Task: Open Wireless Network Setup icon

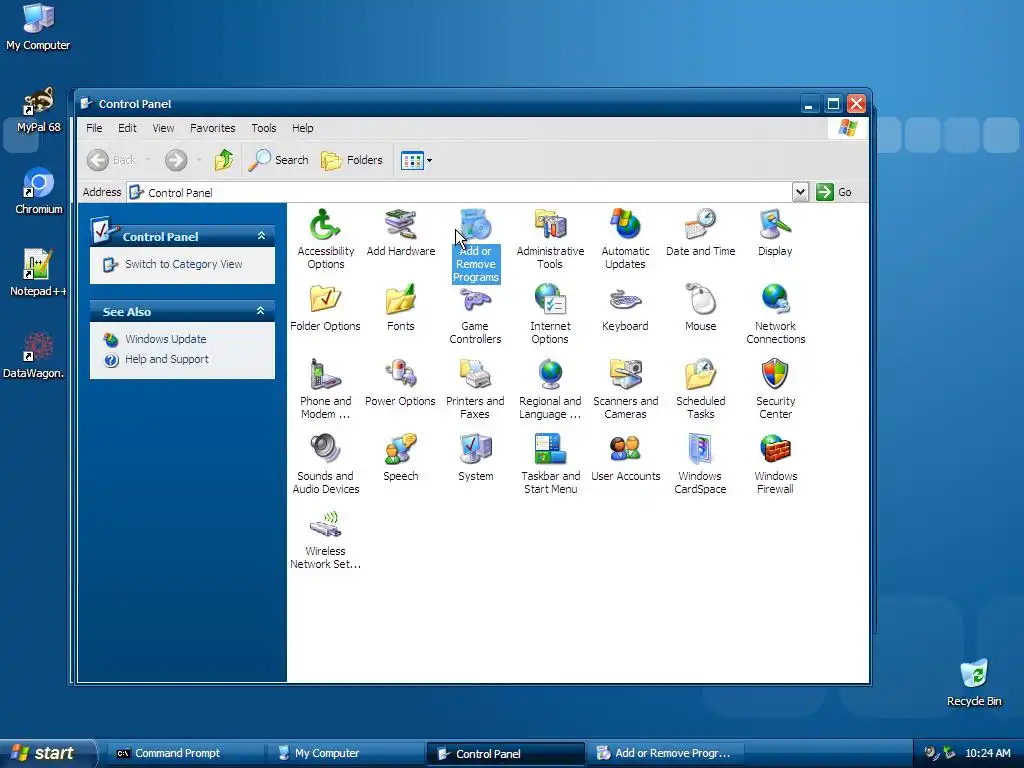Action: 325,539
